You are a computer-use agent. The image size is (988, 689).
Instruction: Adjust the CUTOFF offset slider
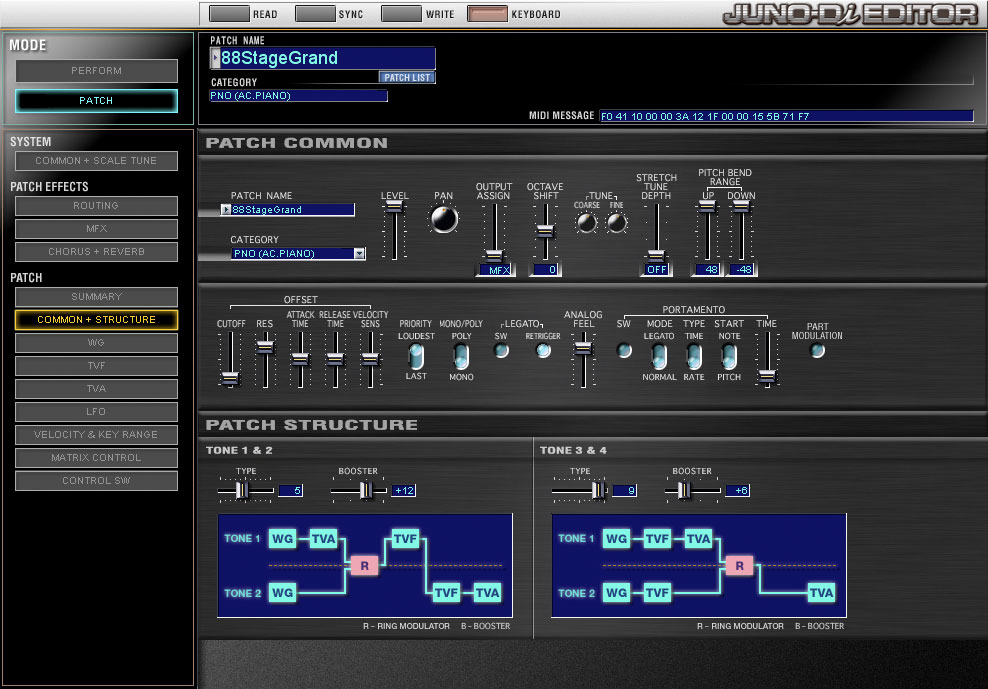[230, 378]
